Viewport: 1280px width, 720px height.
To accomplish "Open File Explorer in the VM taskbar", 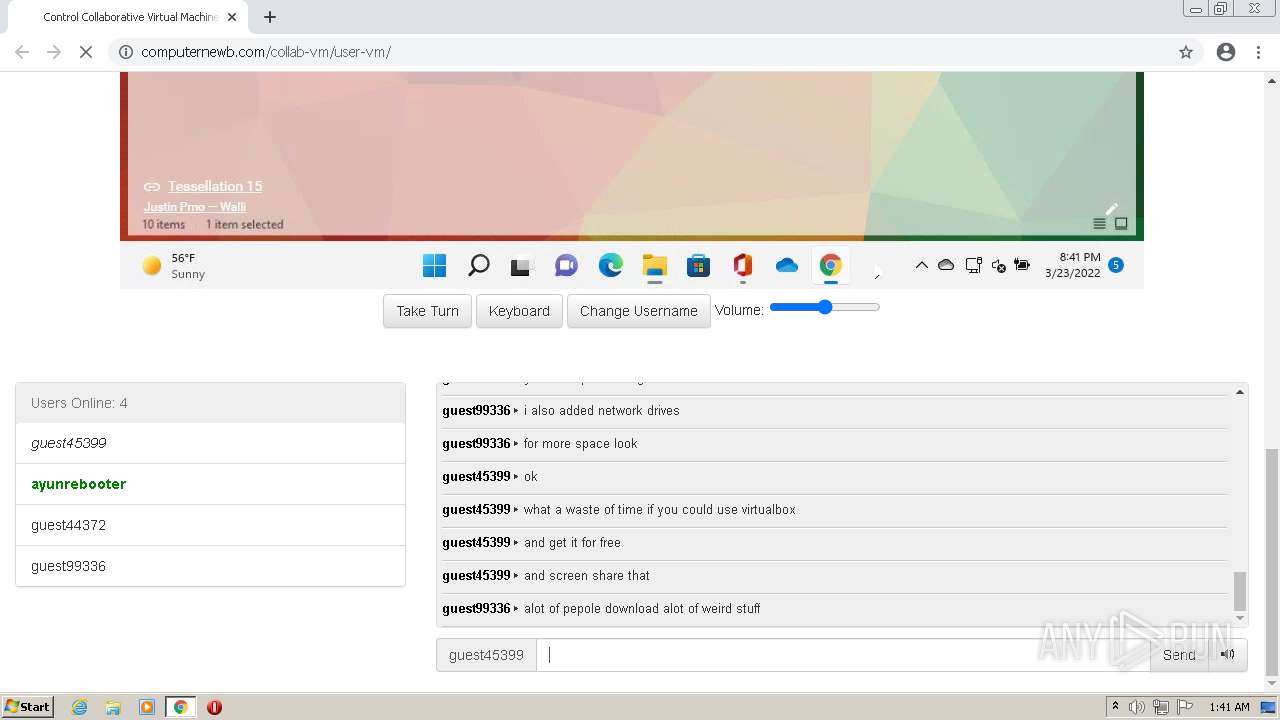I will [x=654, y=265].
